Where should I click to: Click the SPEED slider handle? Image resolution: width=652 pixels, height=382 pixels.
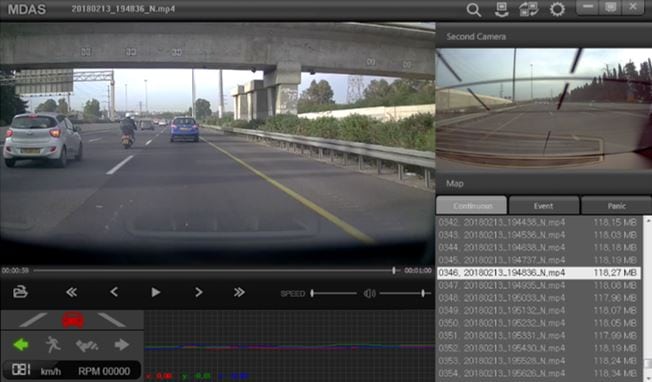312,293
